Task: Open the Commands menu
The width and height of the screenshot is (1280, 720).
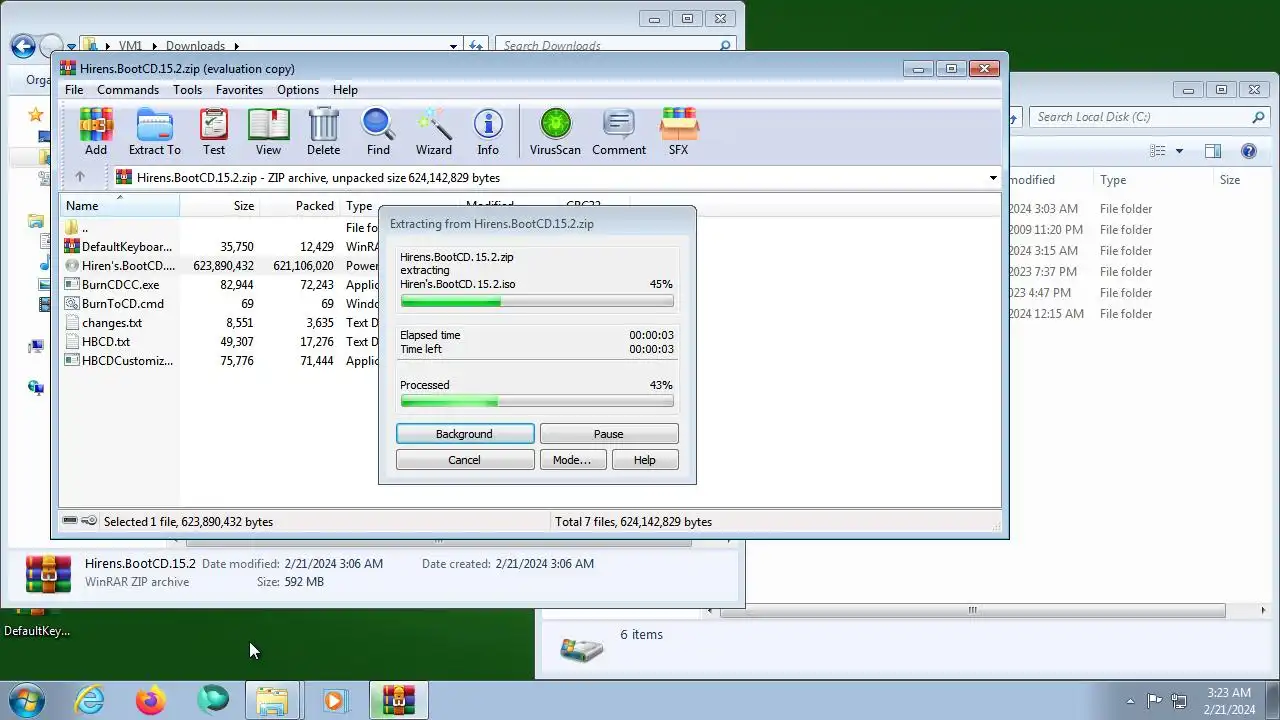Action: [x=128, y=90]
